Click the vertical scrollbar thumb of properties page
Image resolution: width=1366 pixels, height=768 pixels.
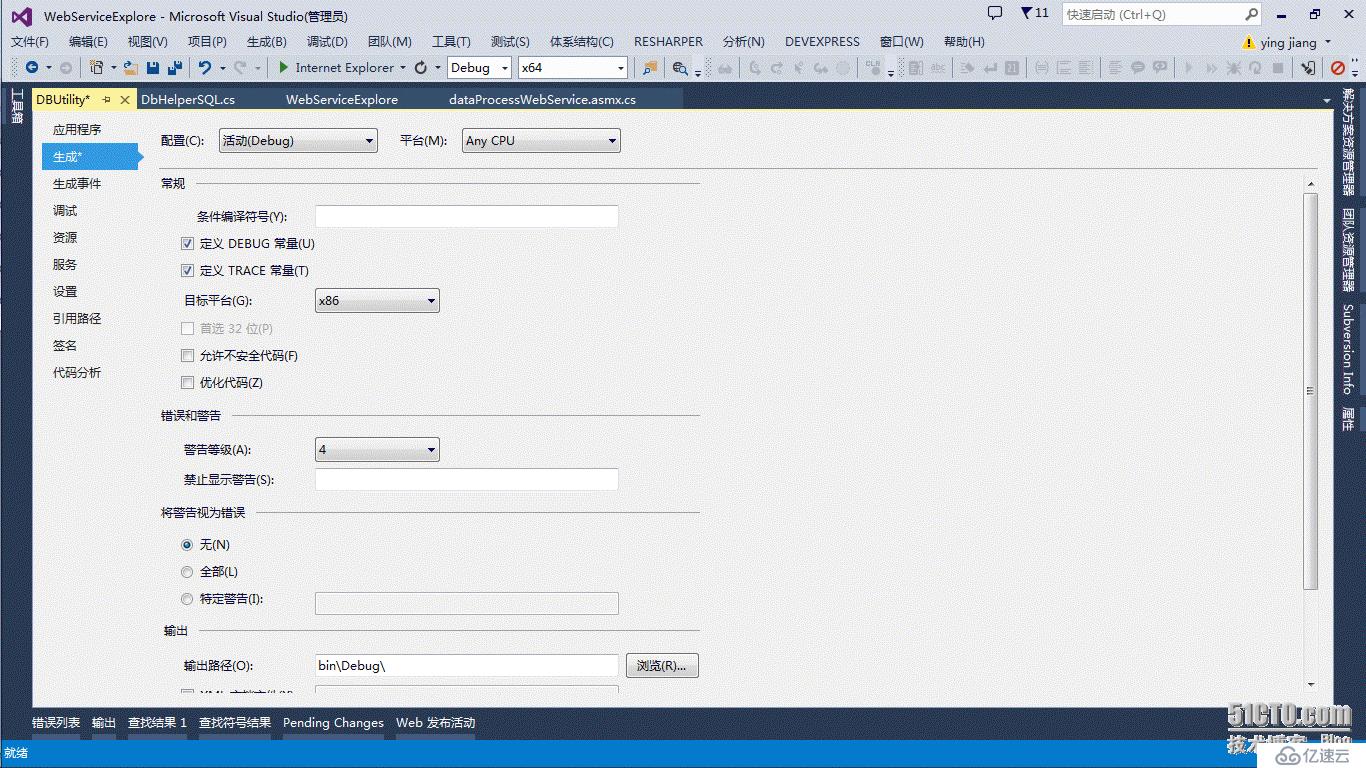click(x=1311, y=391)
